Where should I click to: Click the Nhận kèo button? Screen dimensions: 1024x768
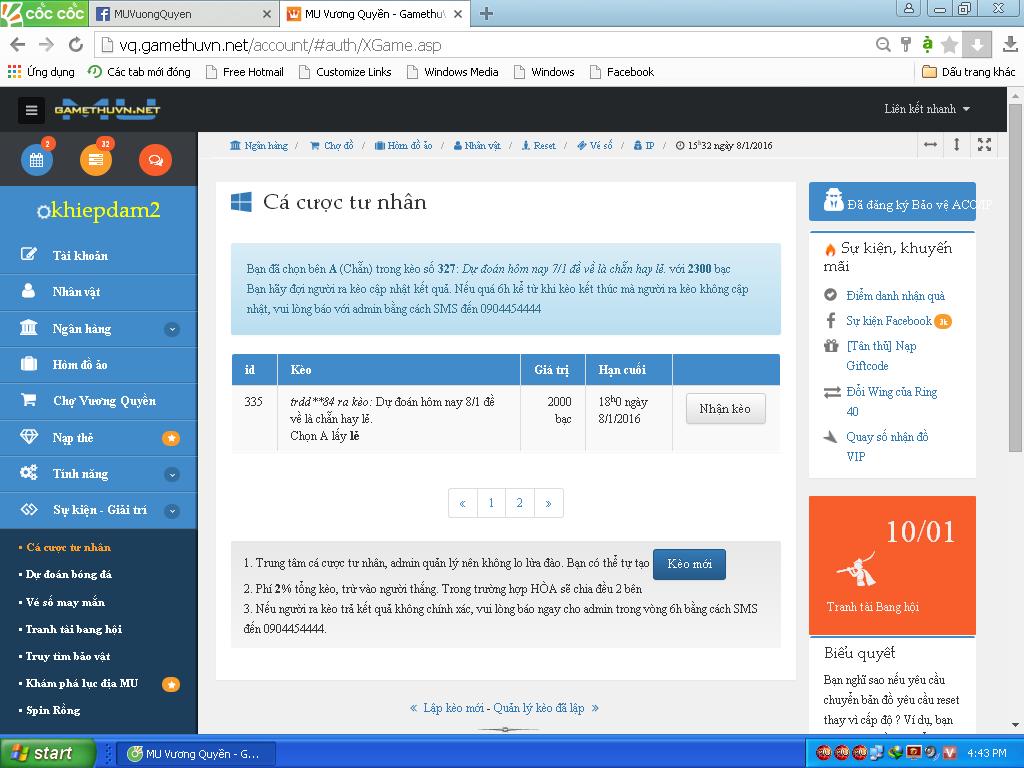(x=725, y=409)
